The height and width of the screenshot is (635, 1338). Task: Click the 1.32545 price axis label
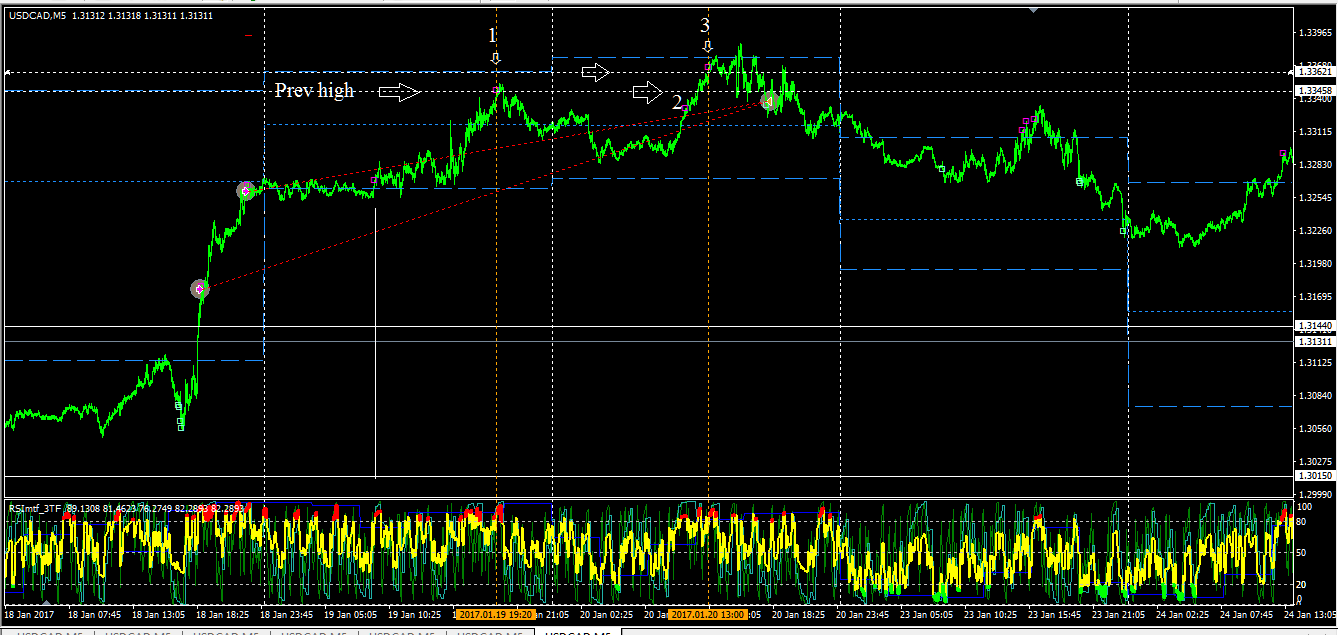point(1313,198)
